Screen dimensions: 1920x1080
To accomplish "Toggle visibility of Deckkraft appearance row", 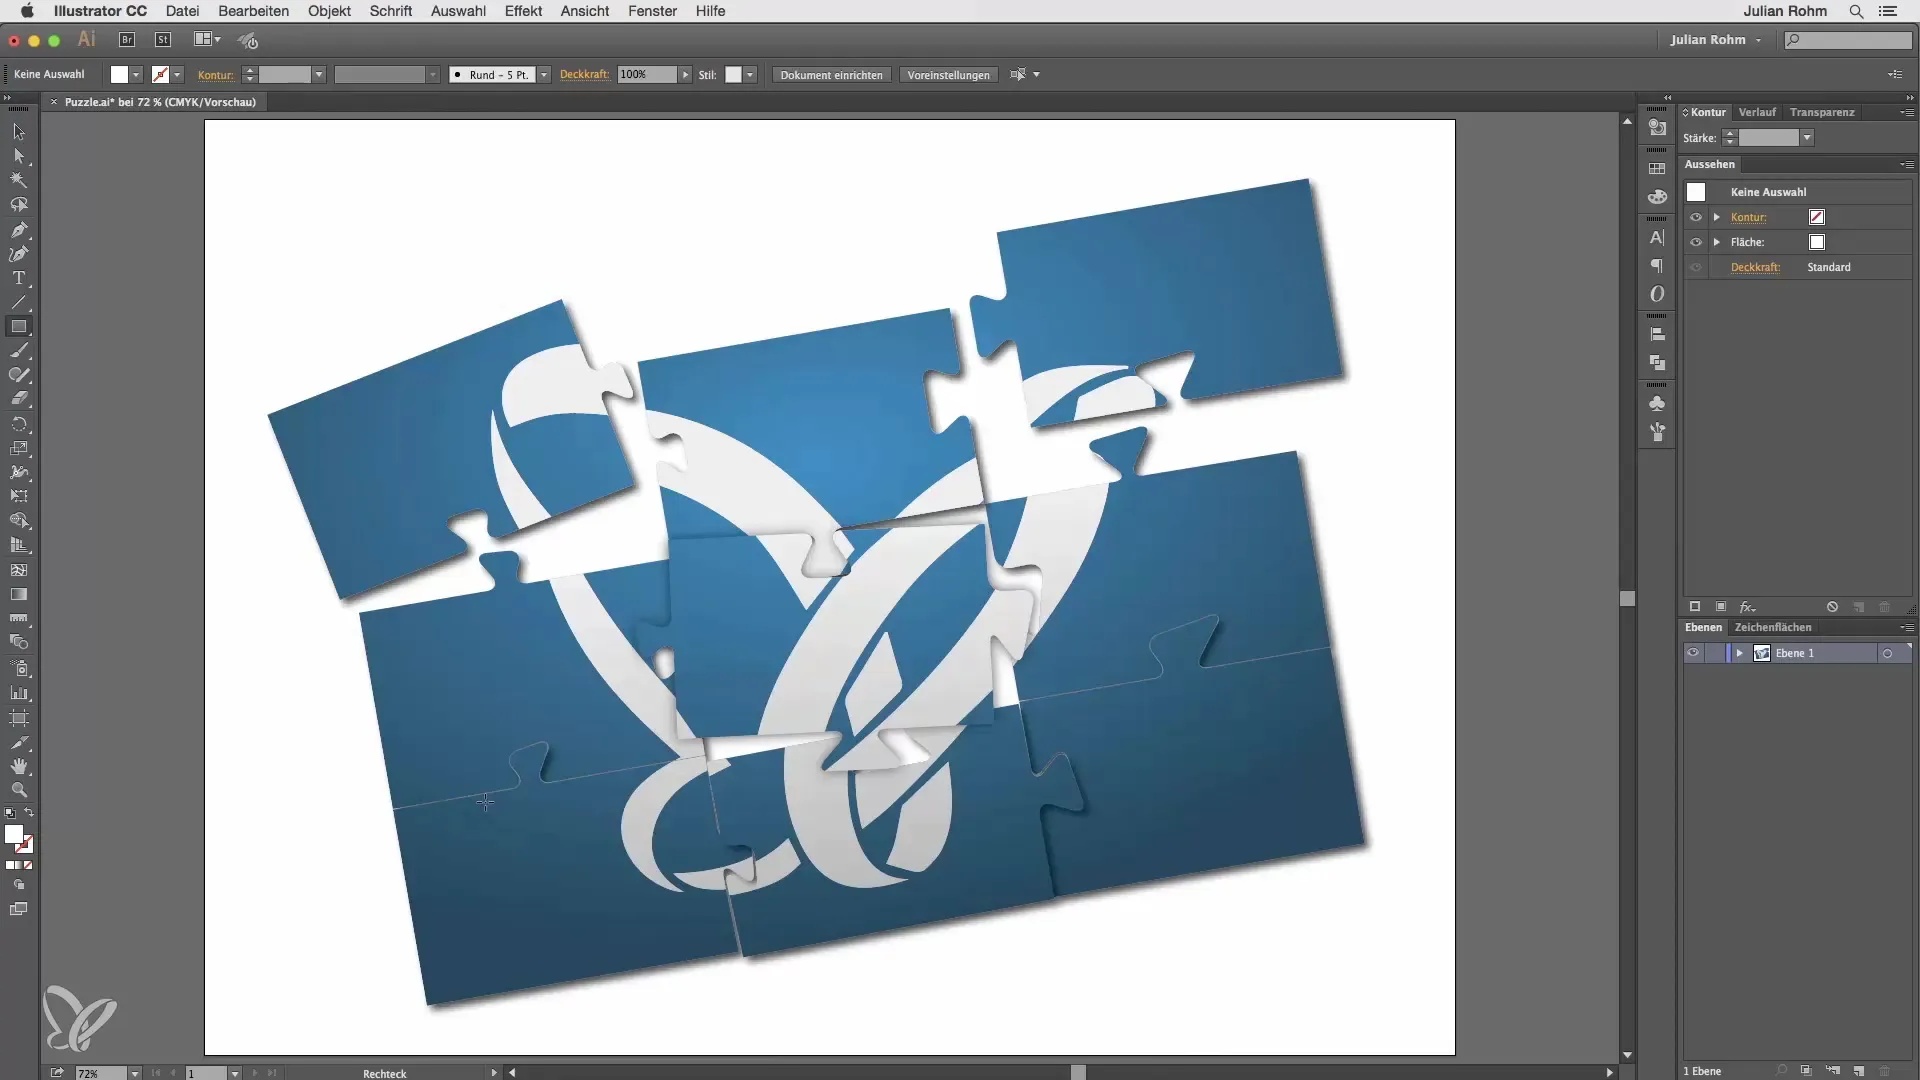I will (1695, 267).
